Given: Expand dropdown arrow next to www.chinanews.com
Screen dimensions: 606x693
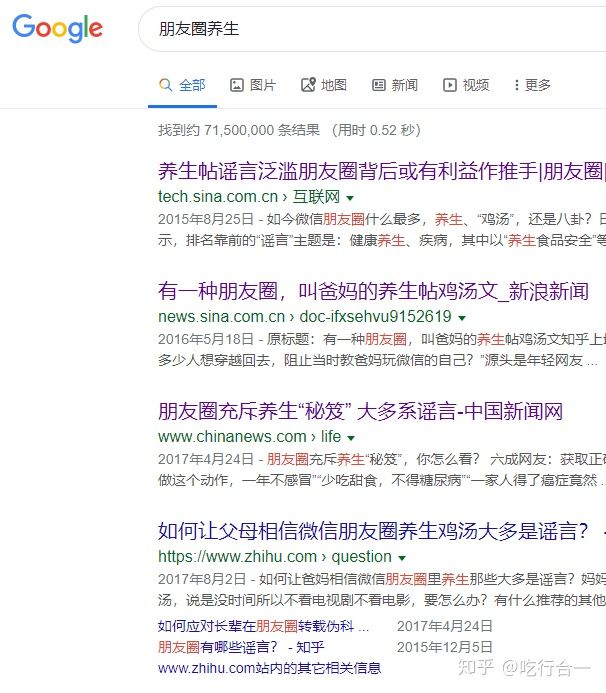Looking at the screenshot, I should coord(351,438).
